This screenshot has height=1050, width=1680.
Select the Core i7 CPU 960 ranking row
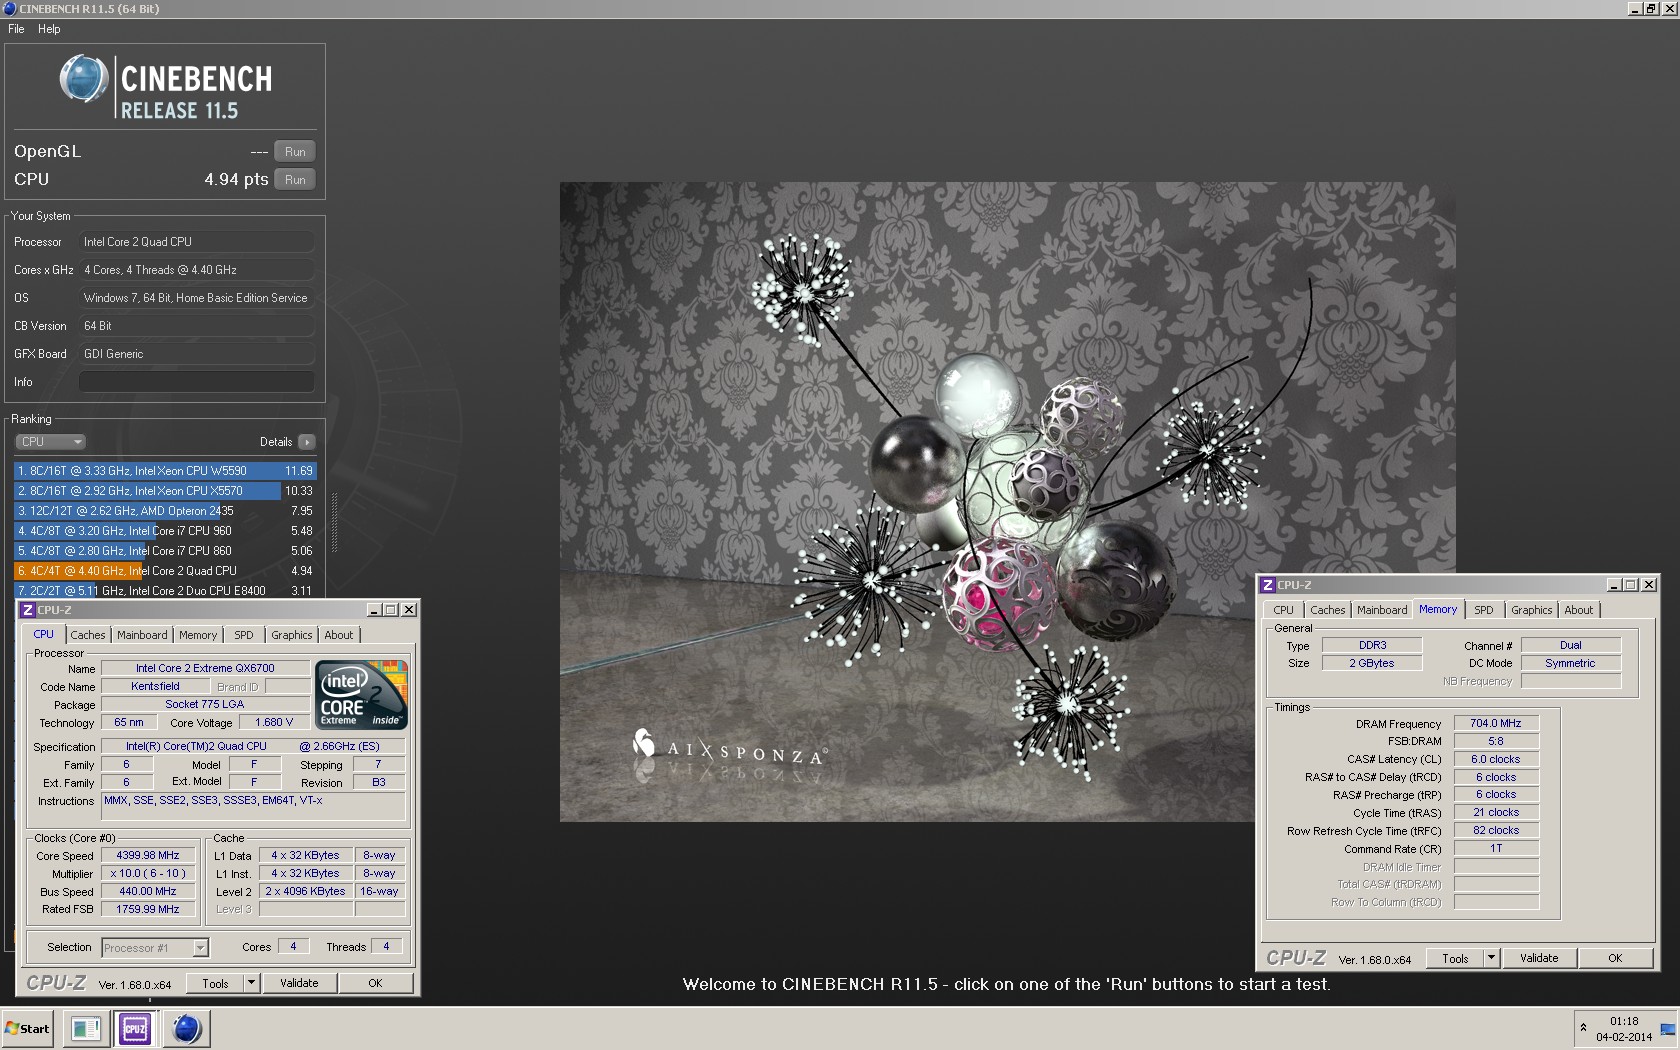165,531
